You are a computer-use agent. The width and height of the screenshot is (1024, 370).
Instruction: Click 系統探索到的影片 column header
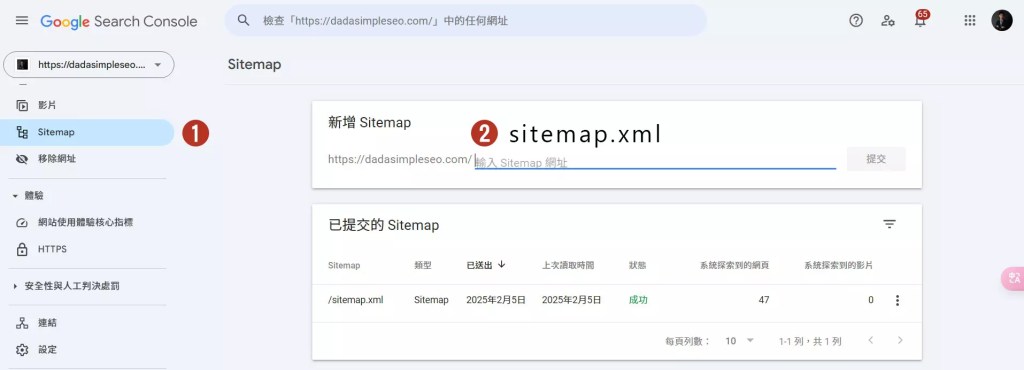(839, 266)
